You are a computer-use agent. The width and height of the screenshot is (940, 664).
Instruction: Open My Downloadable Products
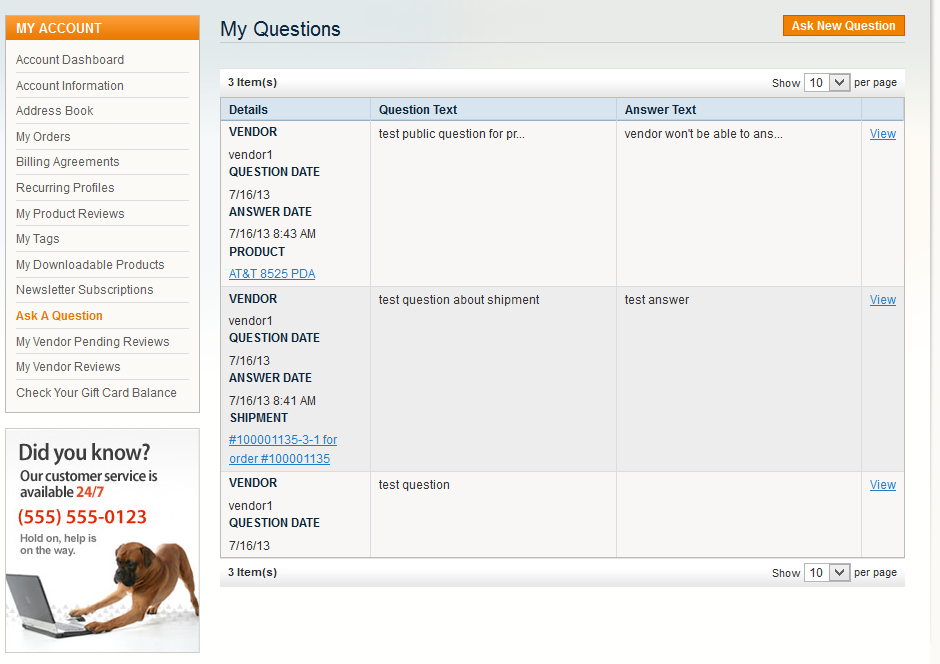pyautogui.click(x=90, y=264)
